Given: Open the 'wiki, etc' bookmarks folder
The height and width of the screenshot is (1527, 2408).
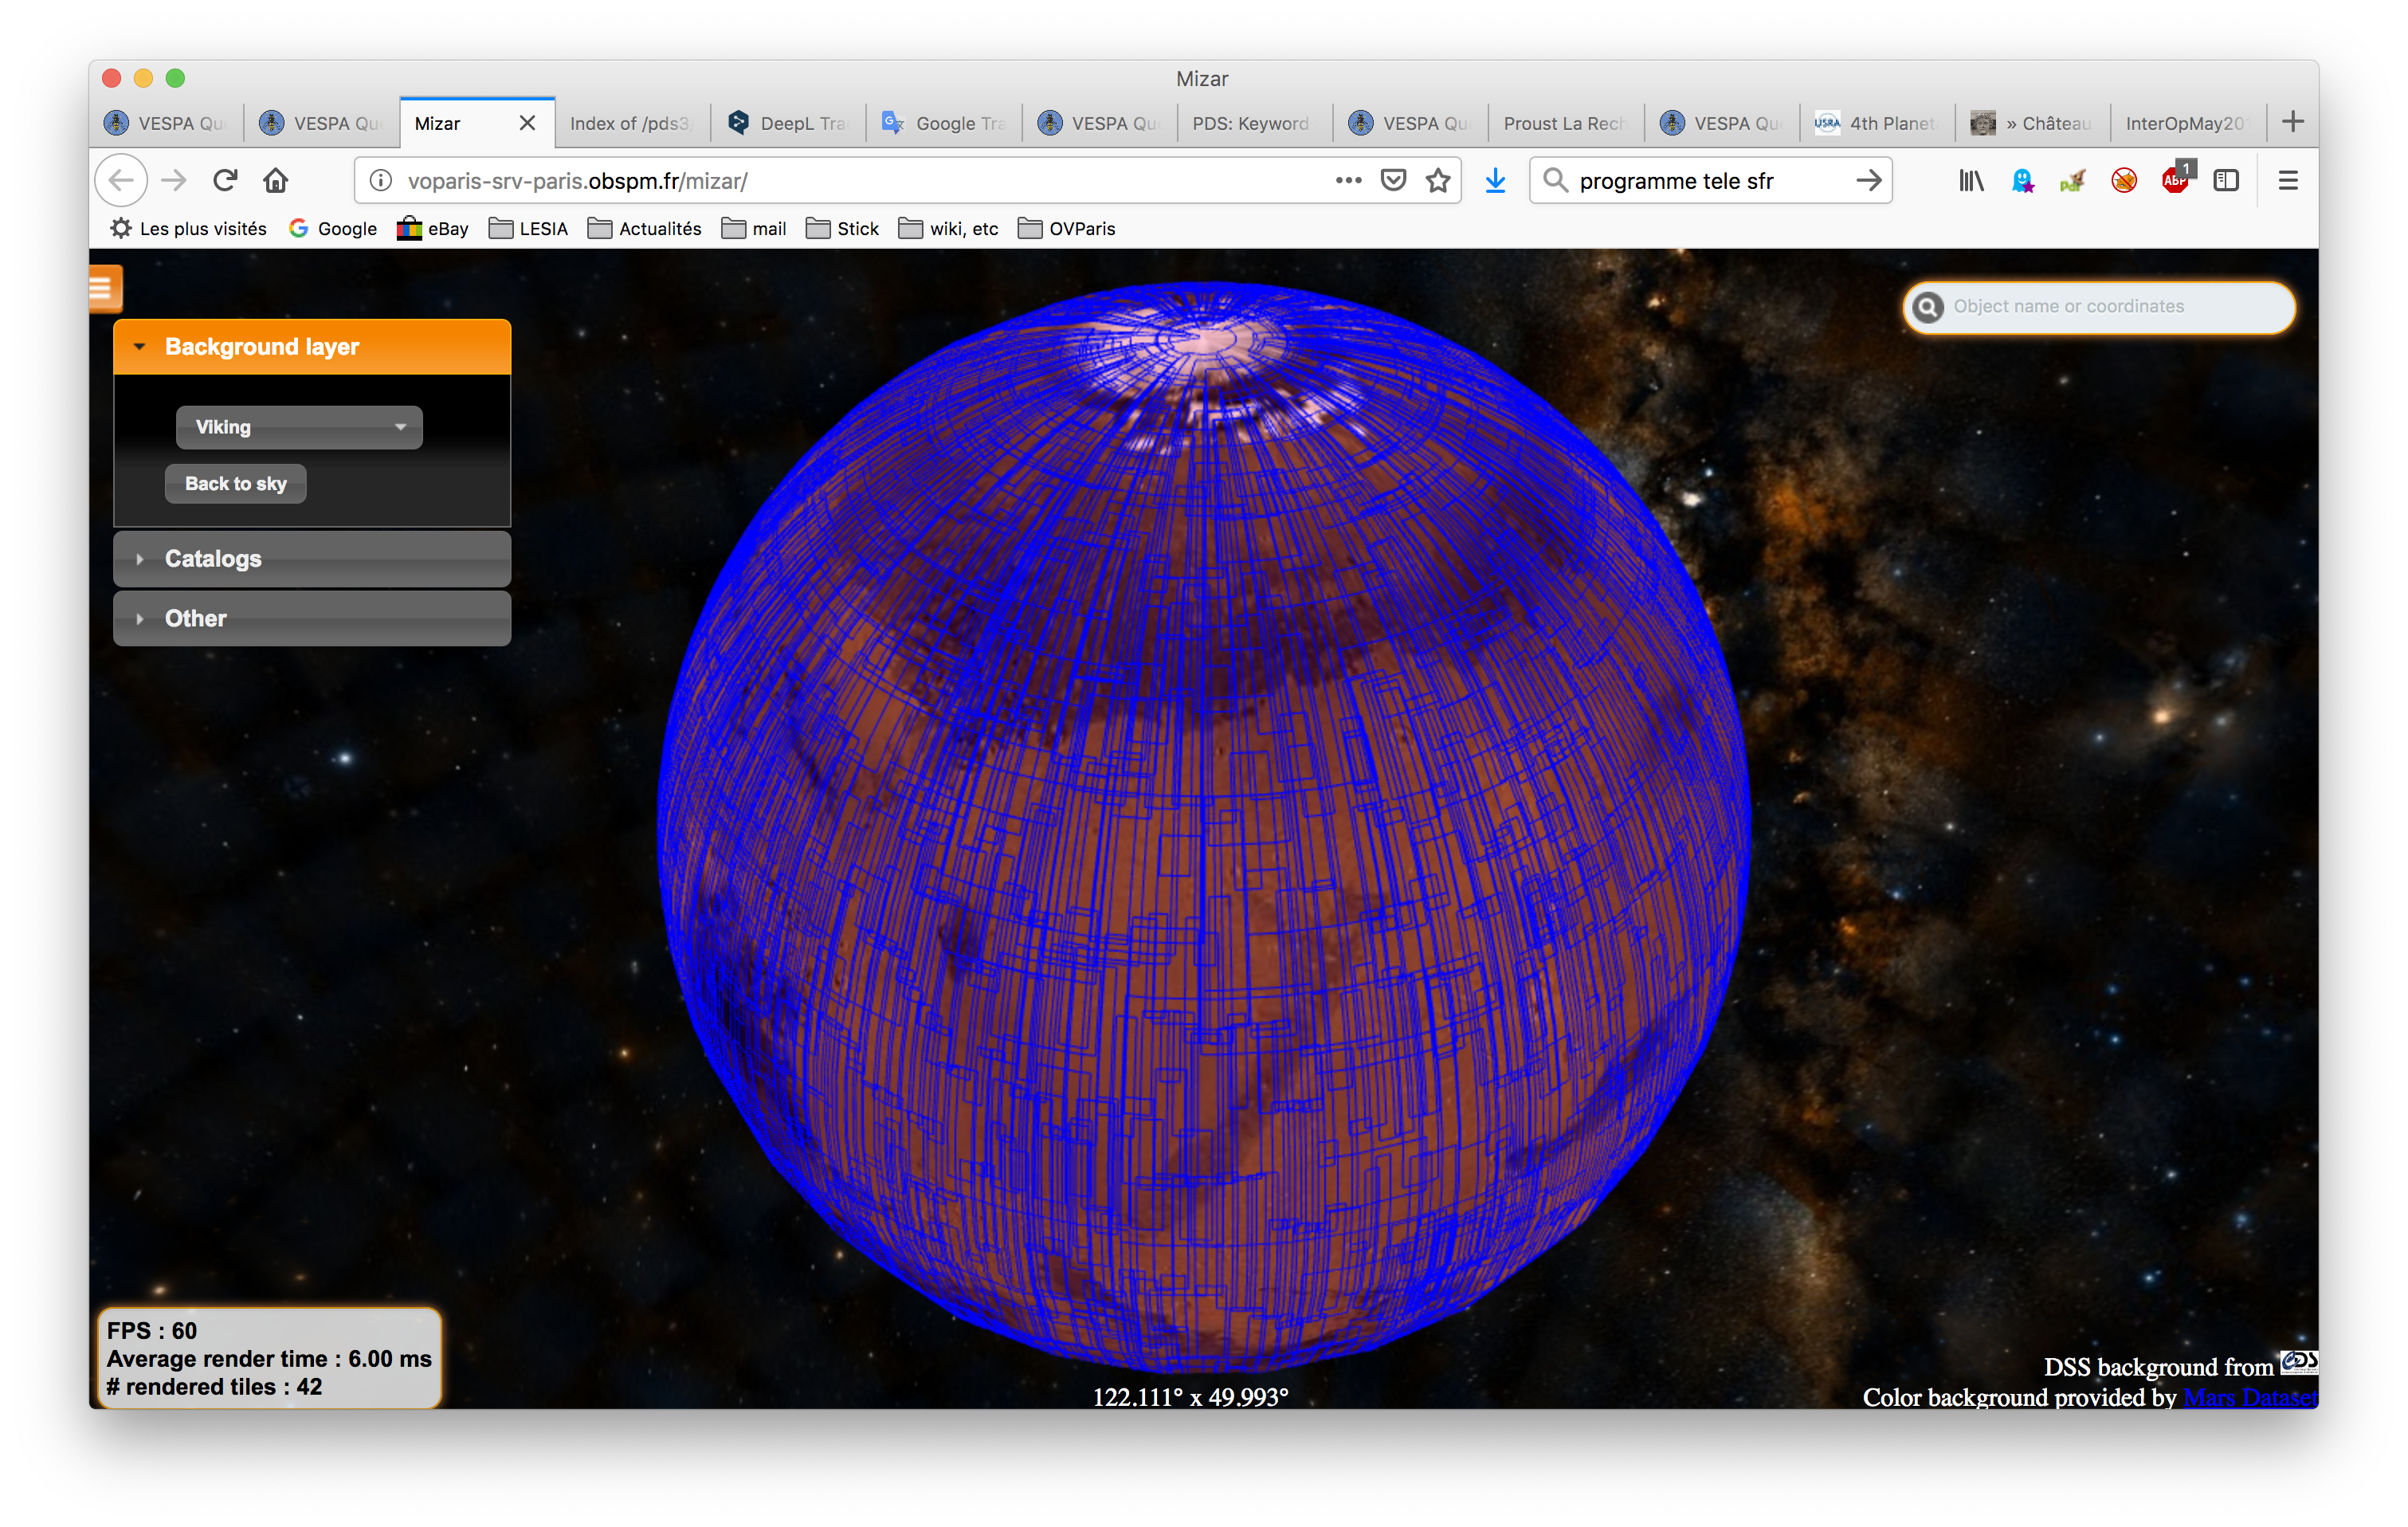Looking at the screenshot, I should click(949, 229).
